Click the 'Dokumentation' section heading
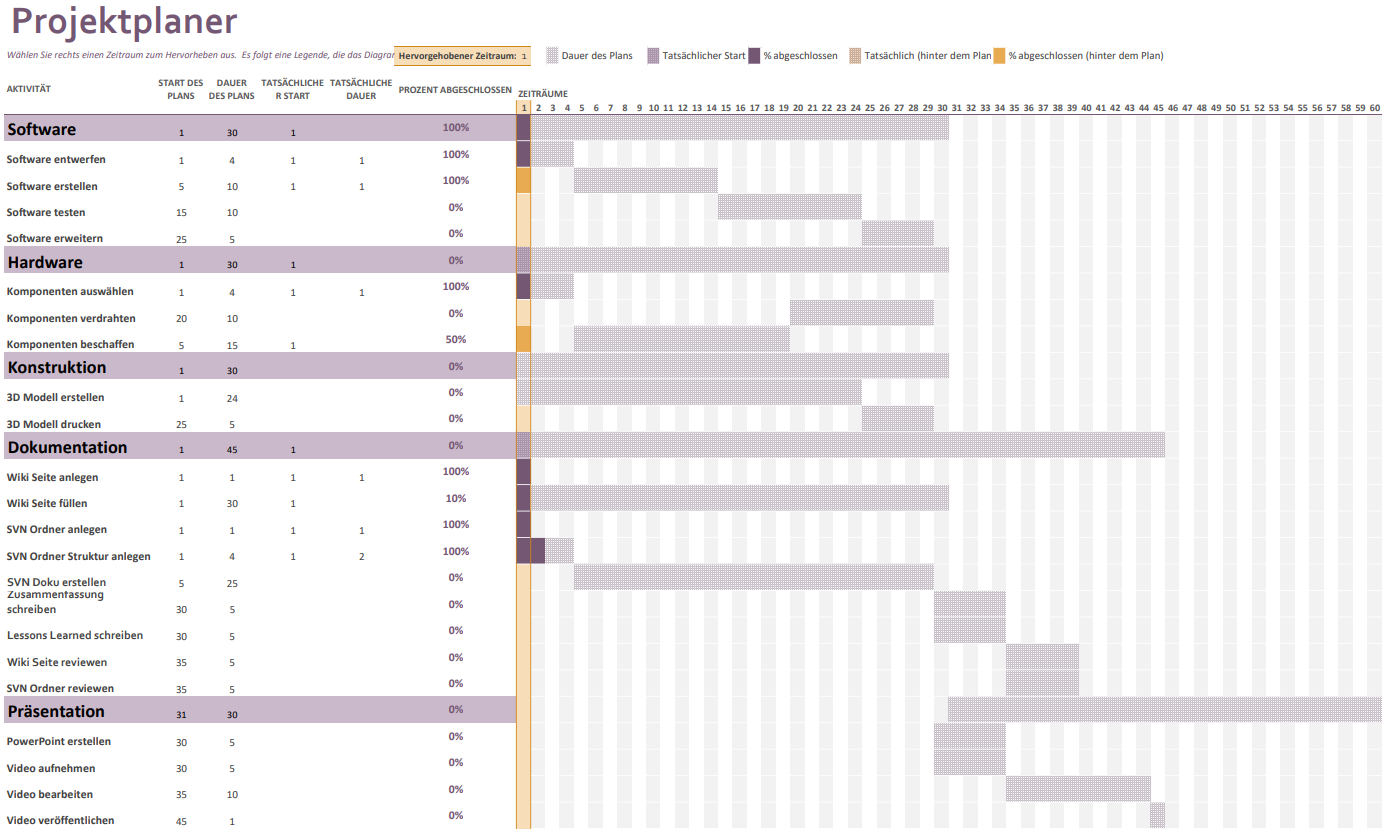1389x832 pixels. pyautogui.click(x=67, y=448)
